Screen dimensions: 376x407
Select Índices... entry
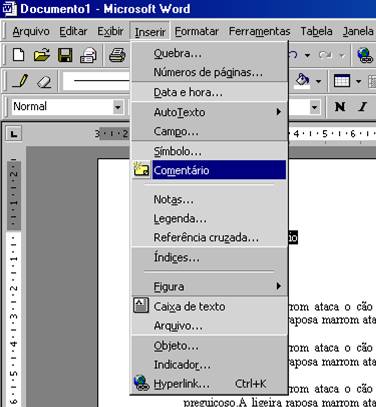[209, 257]
